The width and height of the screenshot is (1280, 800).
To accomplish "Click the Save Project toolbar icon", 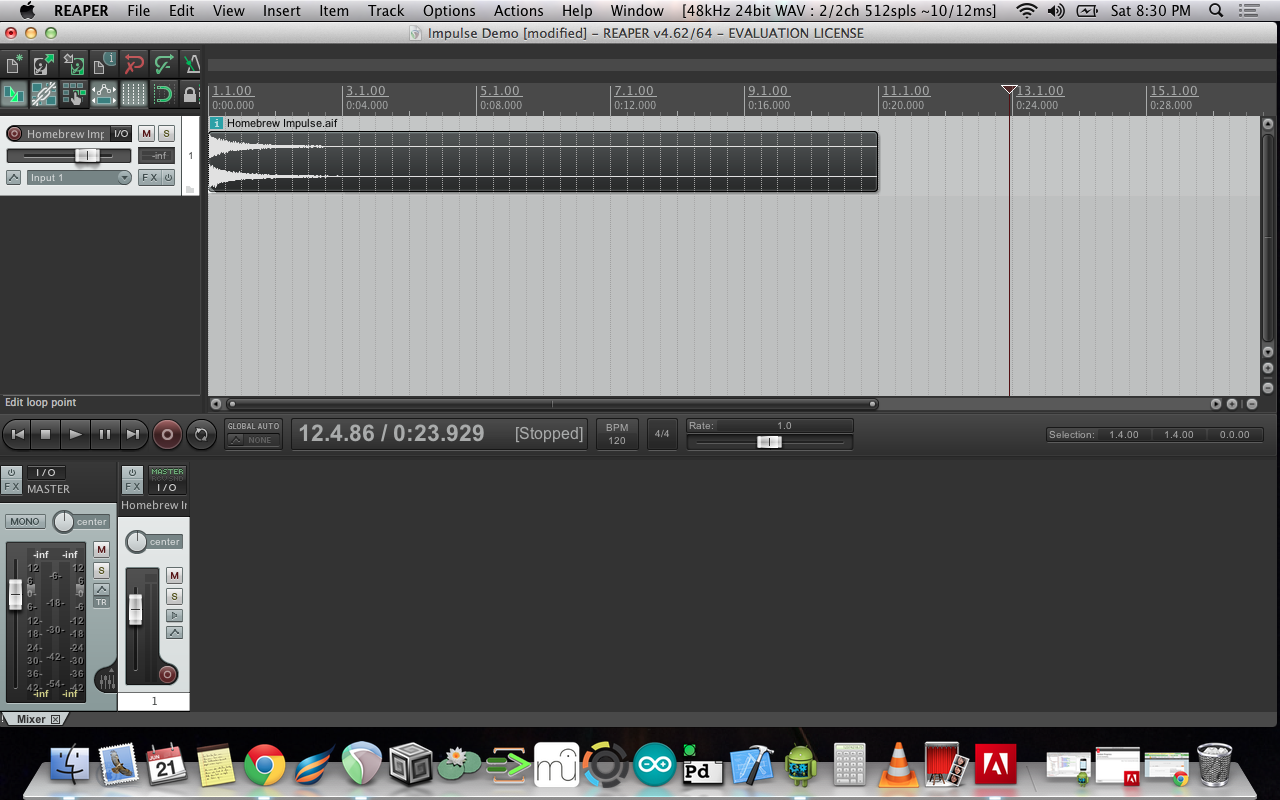I will coord(74,65).
